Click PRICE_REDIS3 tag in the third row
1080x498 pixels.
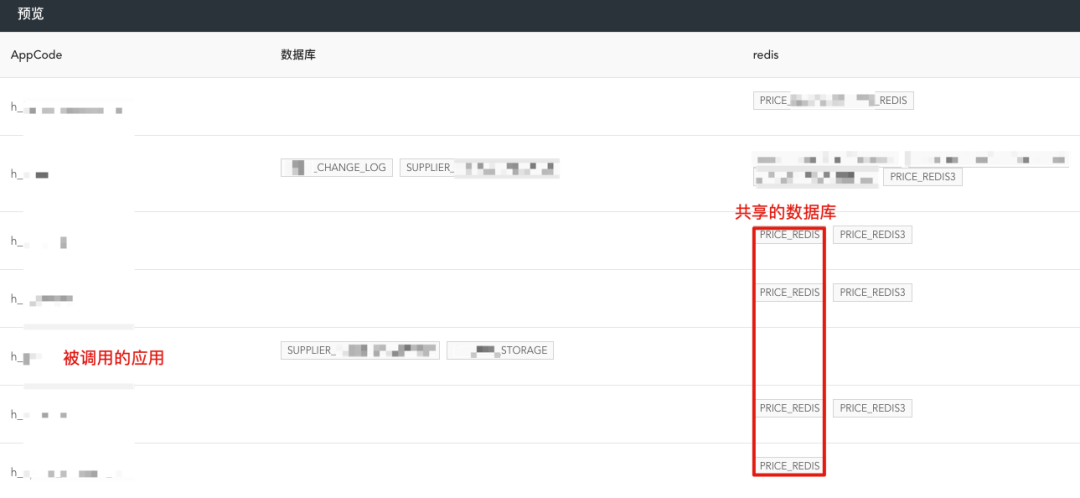click(872, 235)
